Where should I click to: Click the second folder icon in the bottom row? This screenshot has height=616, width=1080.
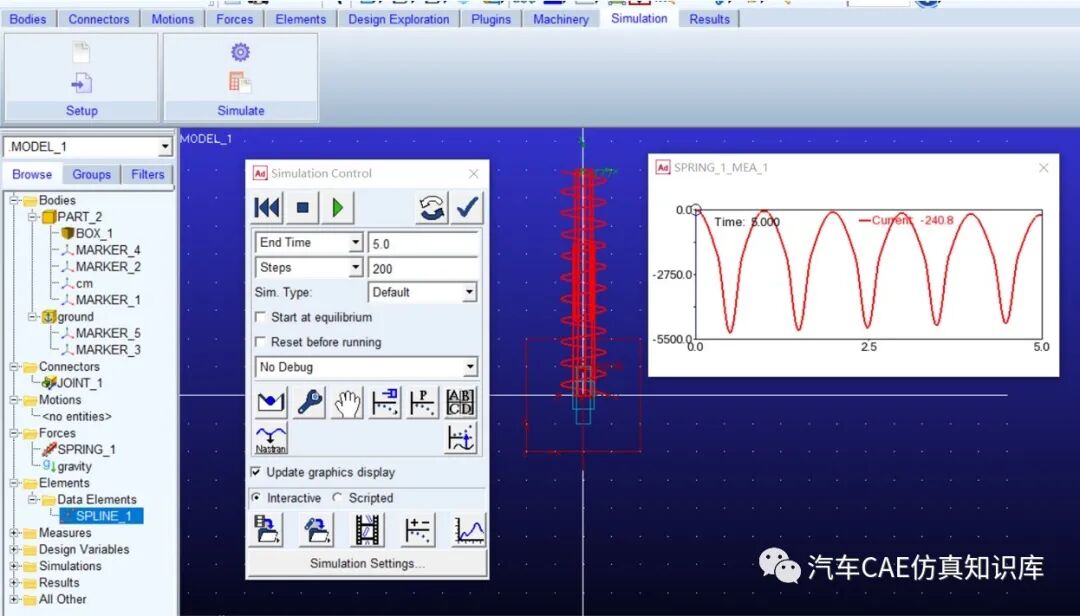pos(316,531)
